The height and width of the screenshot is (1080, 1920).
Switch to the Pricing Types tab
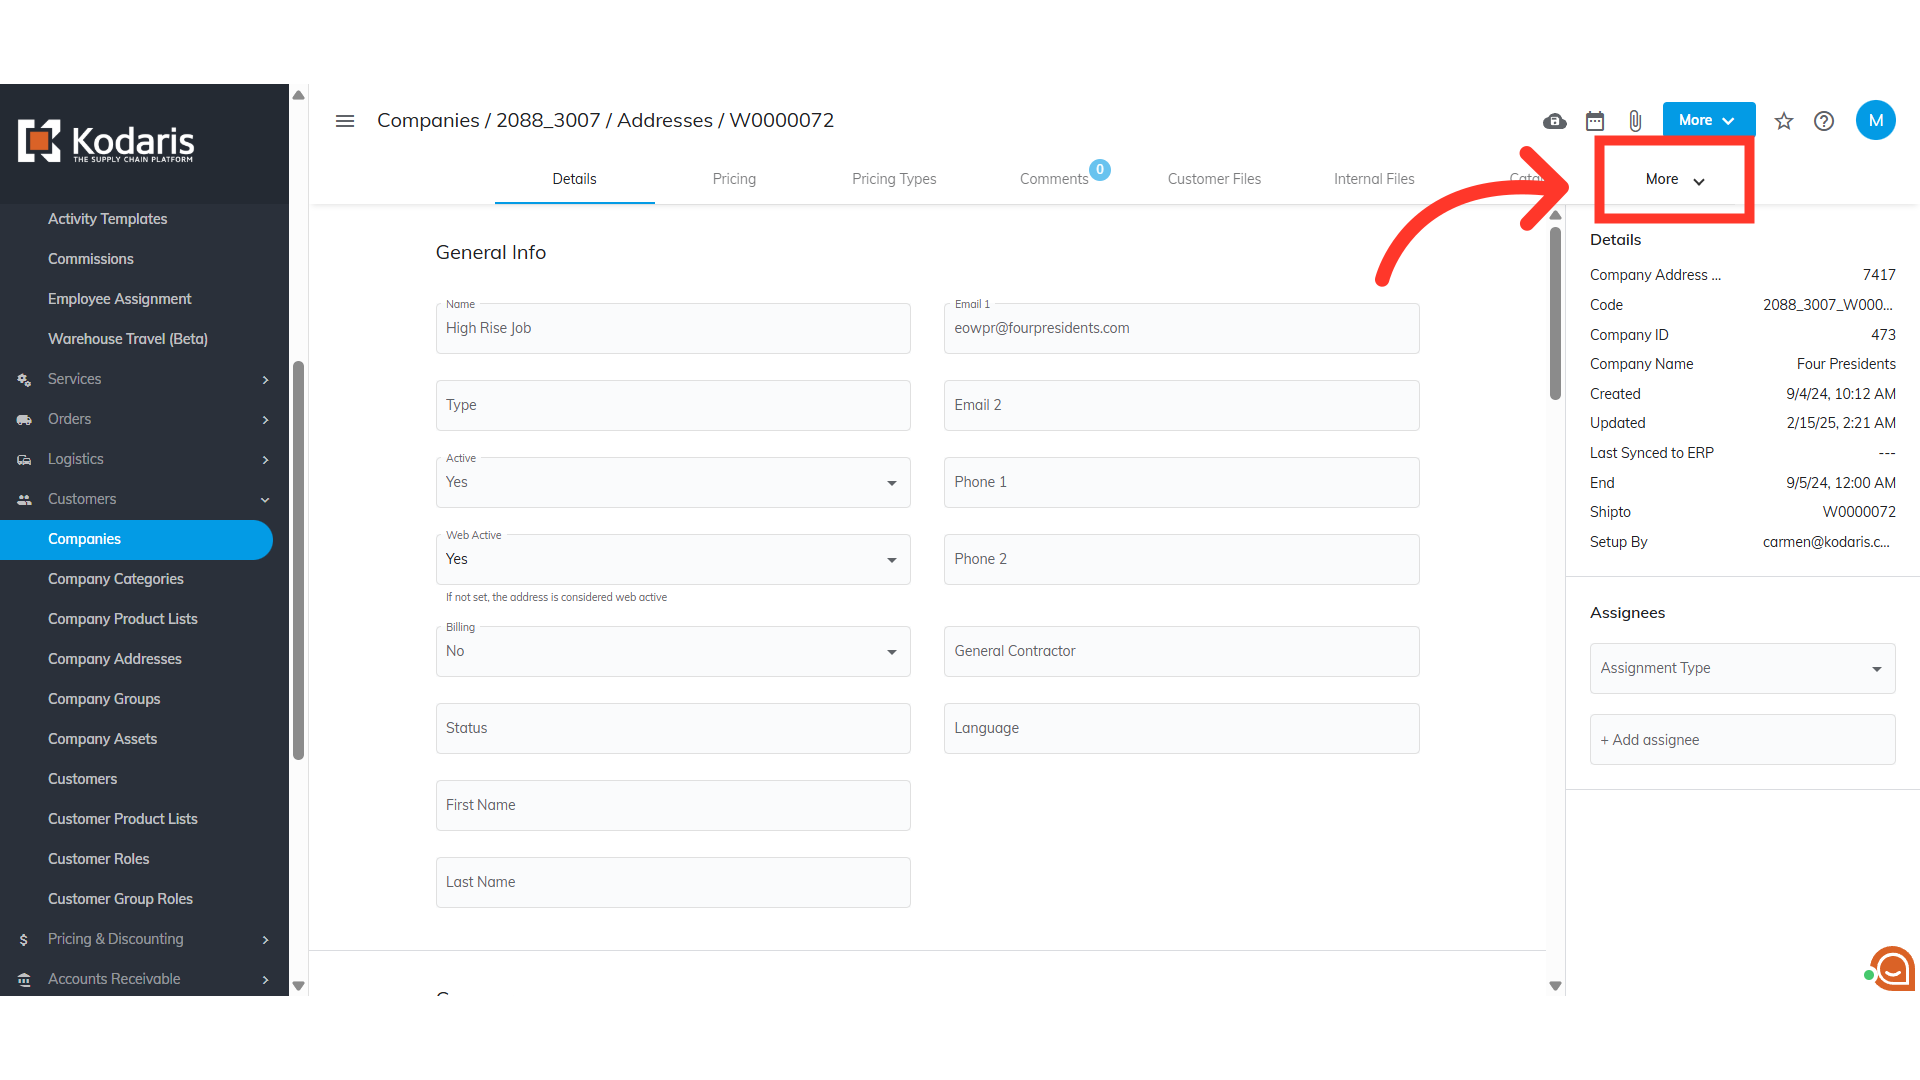[x=894, y=179]
